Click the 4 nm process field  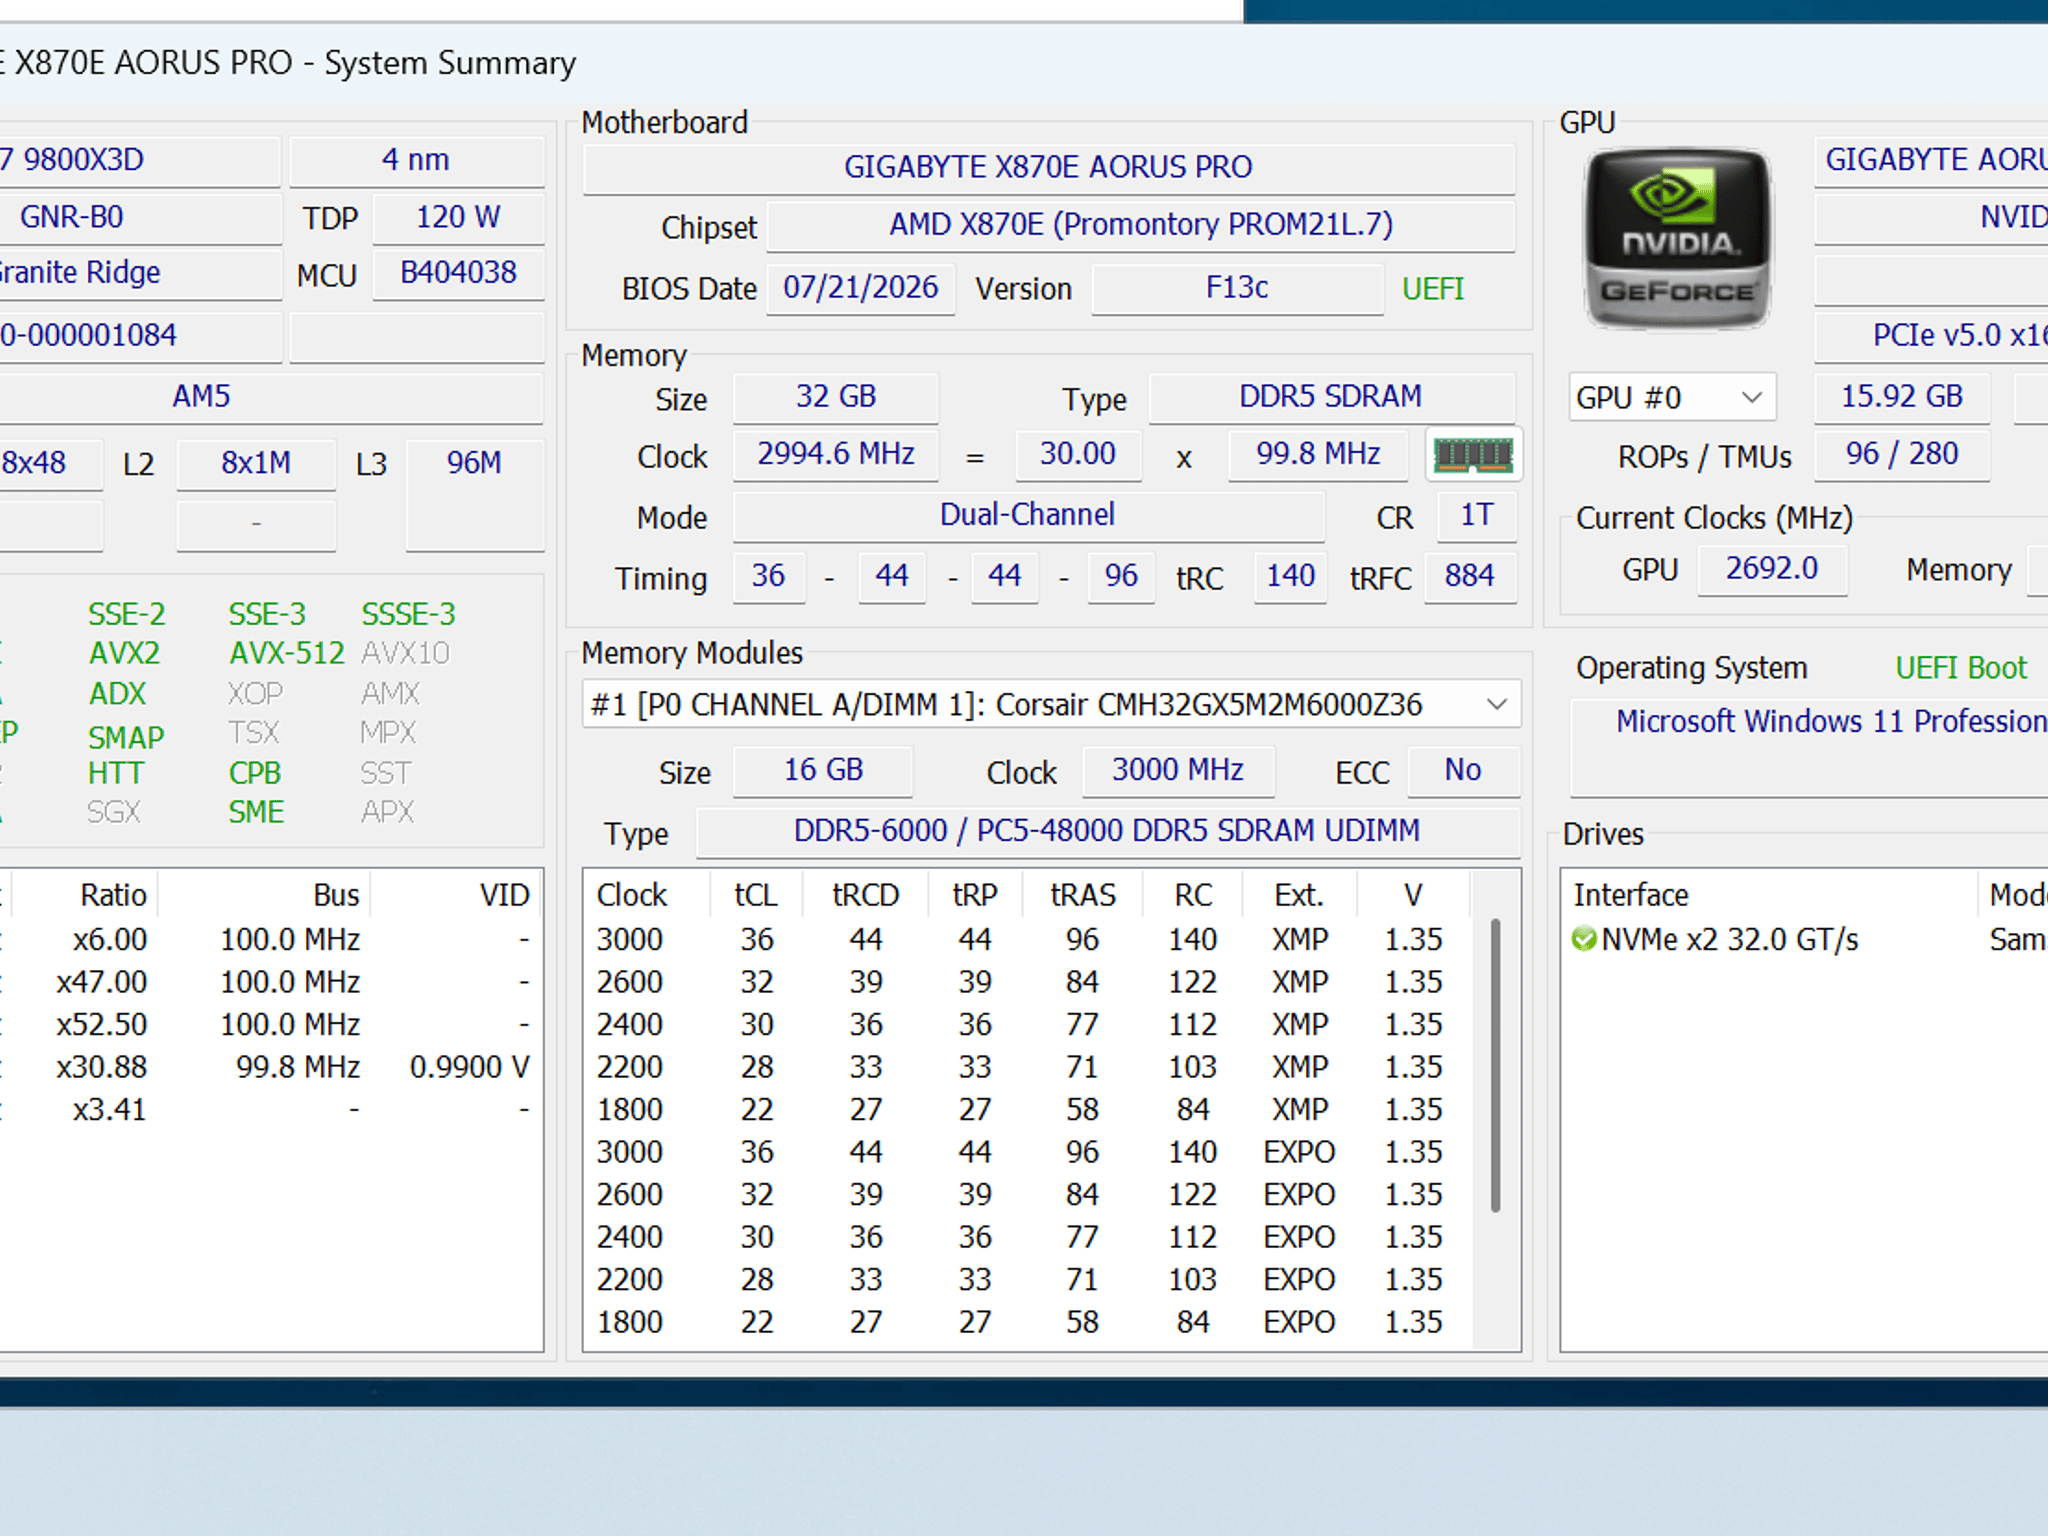[x=416, y=160]
